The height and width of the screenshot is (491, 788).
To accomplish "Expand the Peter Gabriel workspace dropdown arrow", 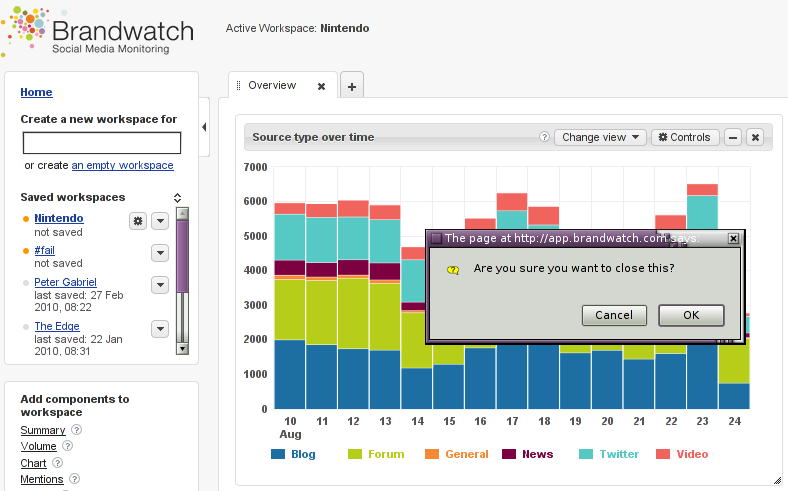I will tap(160, 285).
